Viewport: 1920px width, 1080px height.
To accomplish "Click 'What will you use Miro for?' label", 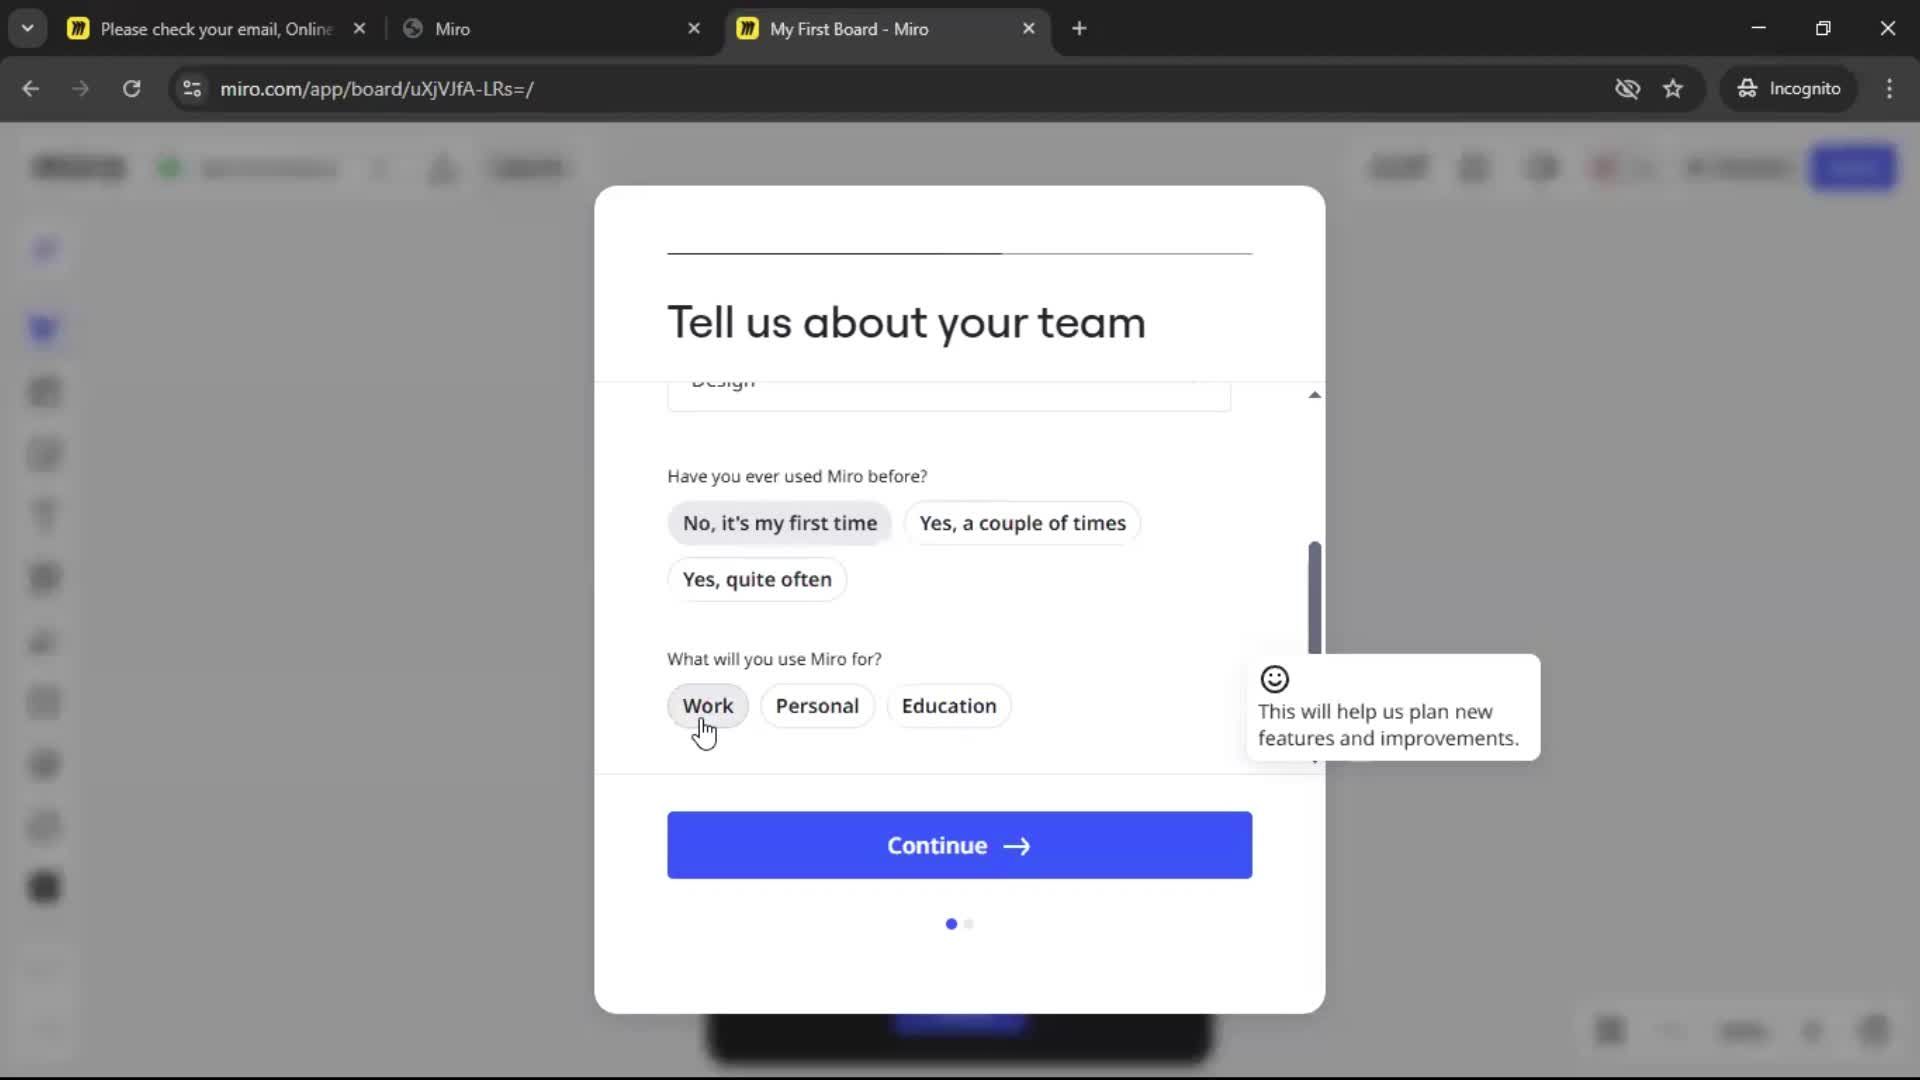I will [774, 659].
